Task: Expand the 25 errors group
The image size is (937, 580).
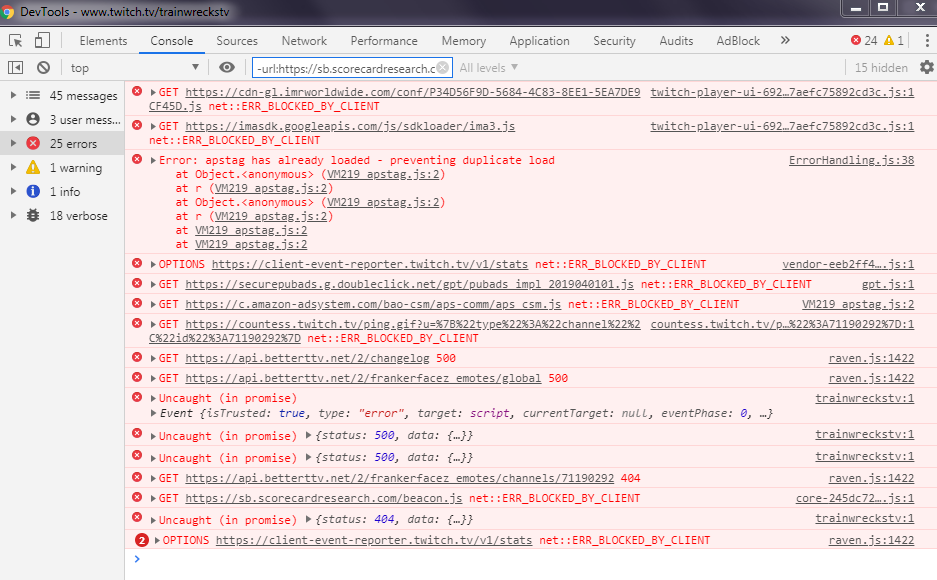Action: 13,143
